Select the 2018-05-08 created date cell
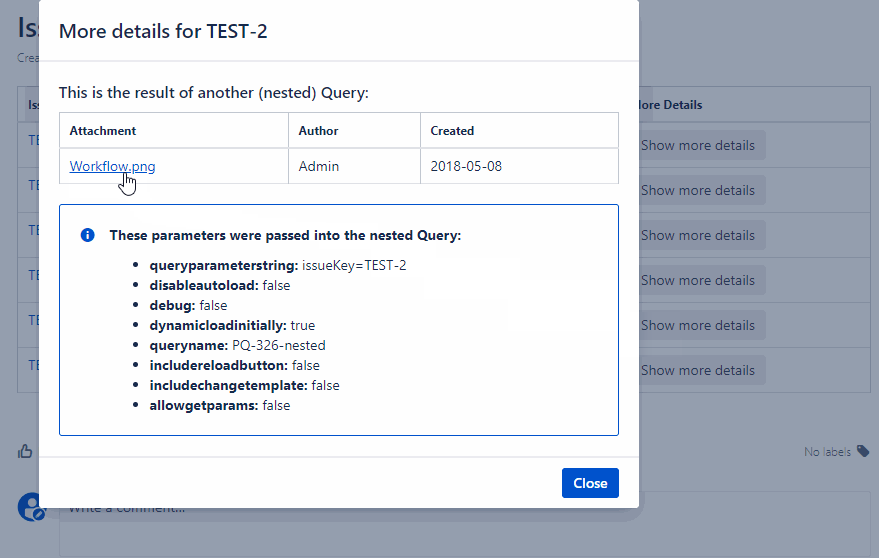Screen dimensions: 879x558 [x=466, y=166]
